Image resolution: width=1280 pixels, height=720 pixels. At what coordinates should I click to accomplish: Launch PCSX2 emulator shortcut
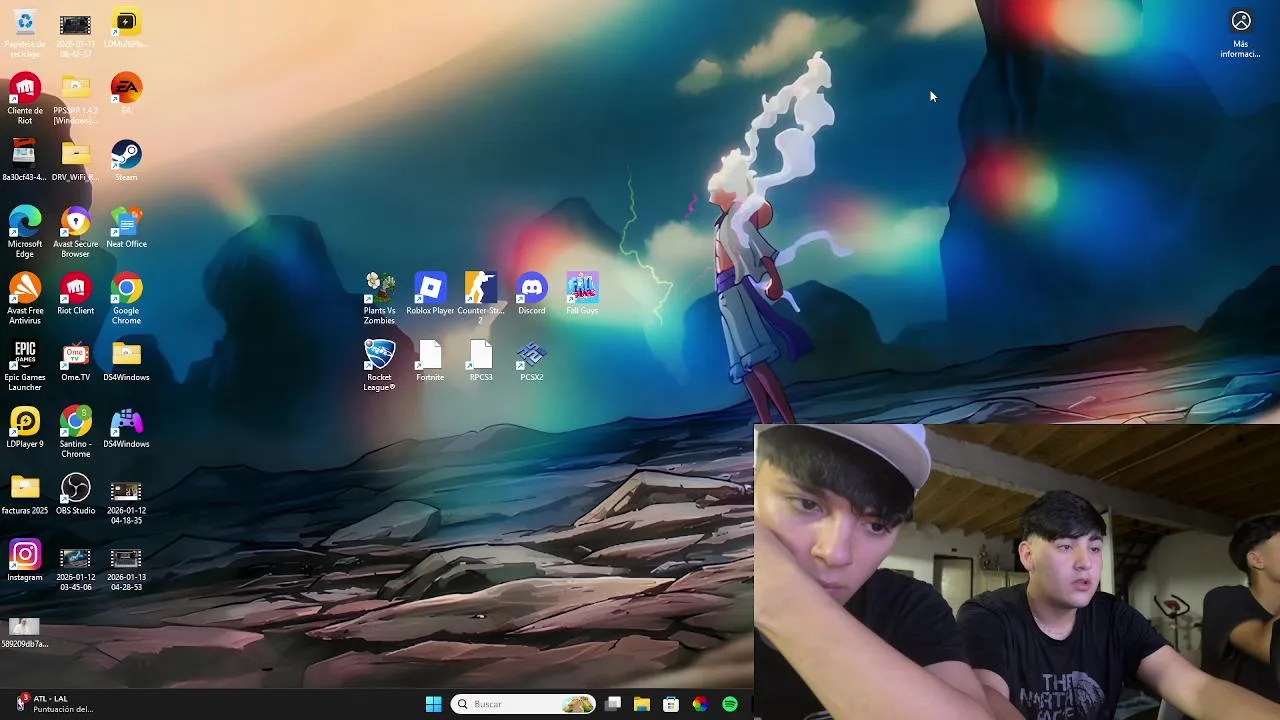pyautogui.click(x=532, y=361)
